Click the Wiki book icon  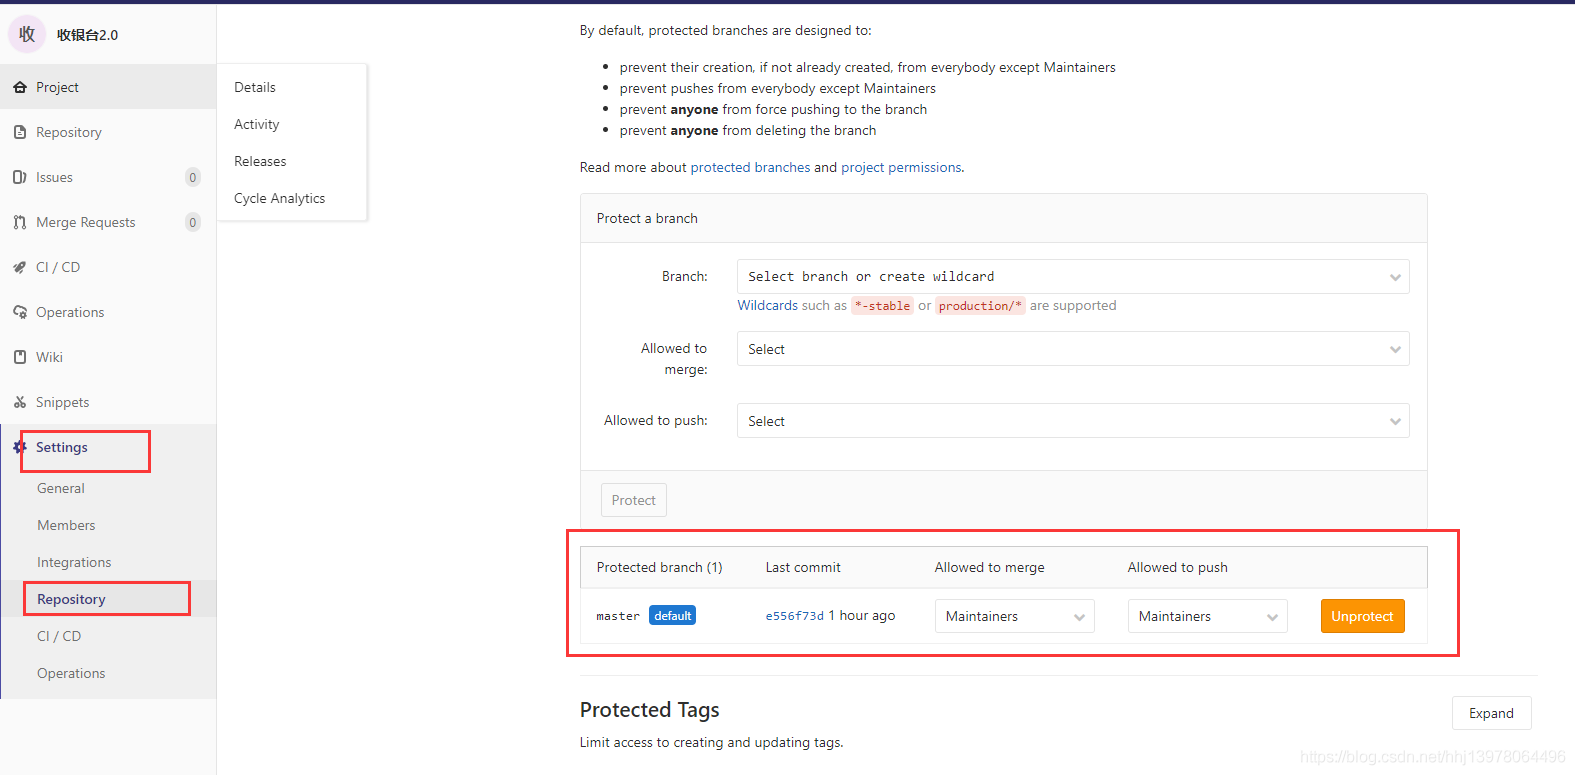click(x=20, y=358)
